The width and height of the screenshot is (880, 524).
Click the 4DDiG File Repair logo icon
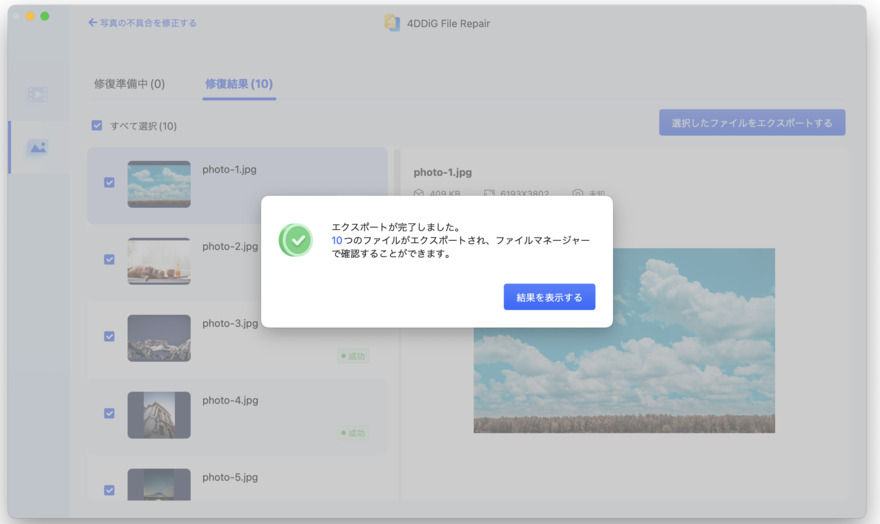click(x=392, y=23)
